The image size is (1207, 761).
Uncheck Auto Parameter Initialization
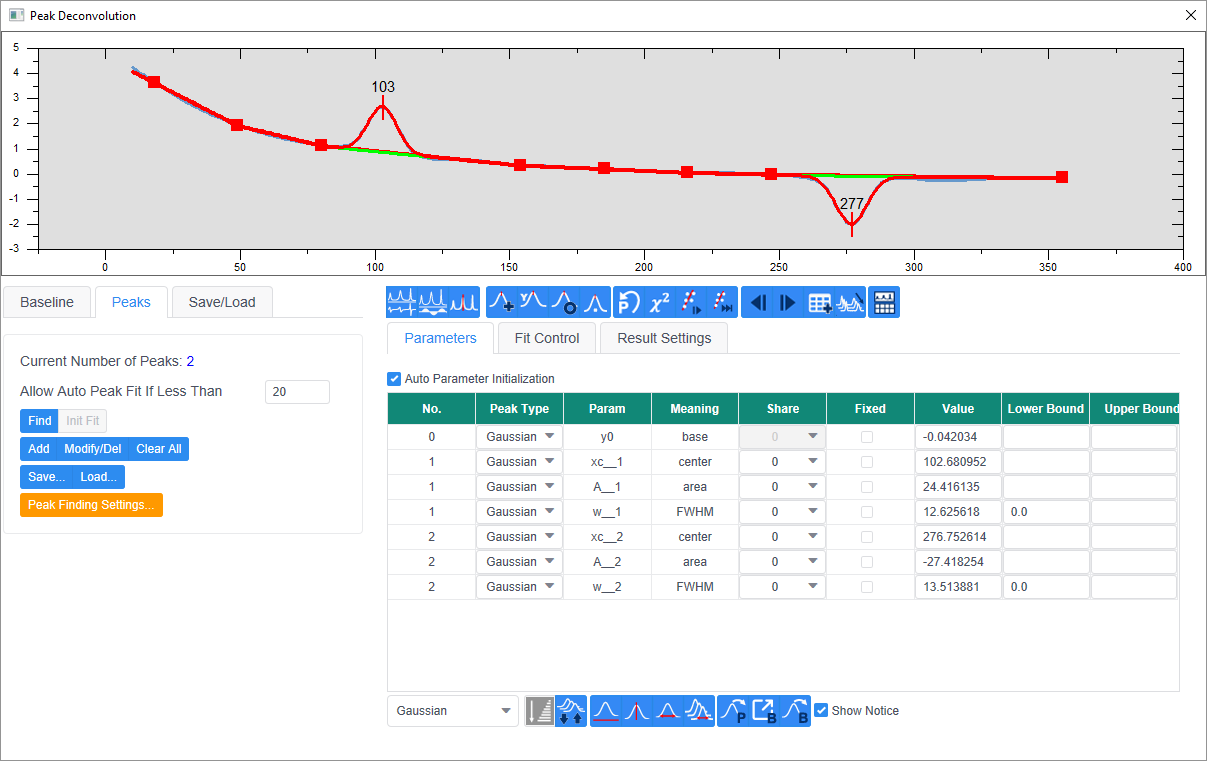click(394, 379)
